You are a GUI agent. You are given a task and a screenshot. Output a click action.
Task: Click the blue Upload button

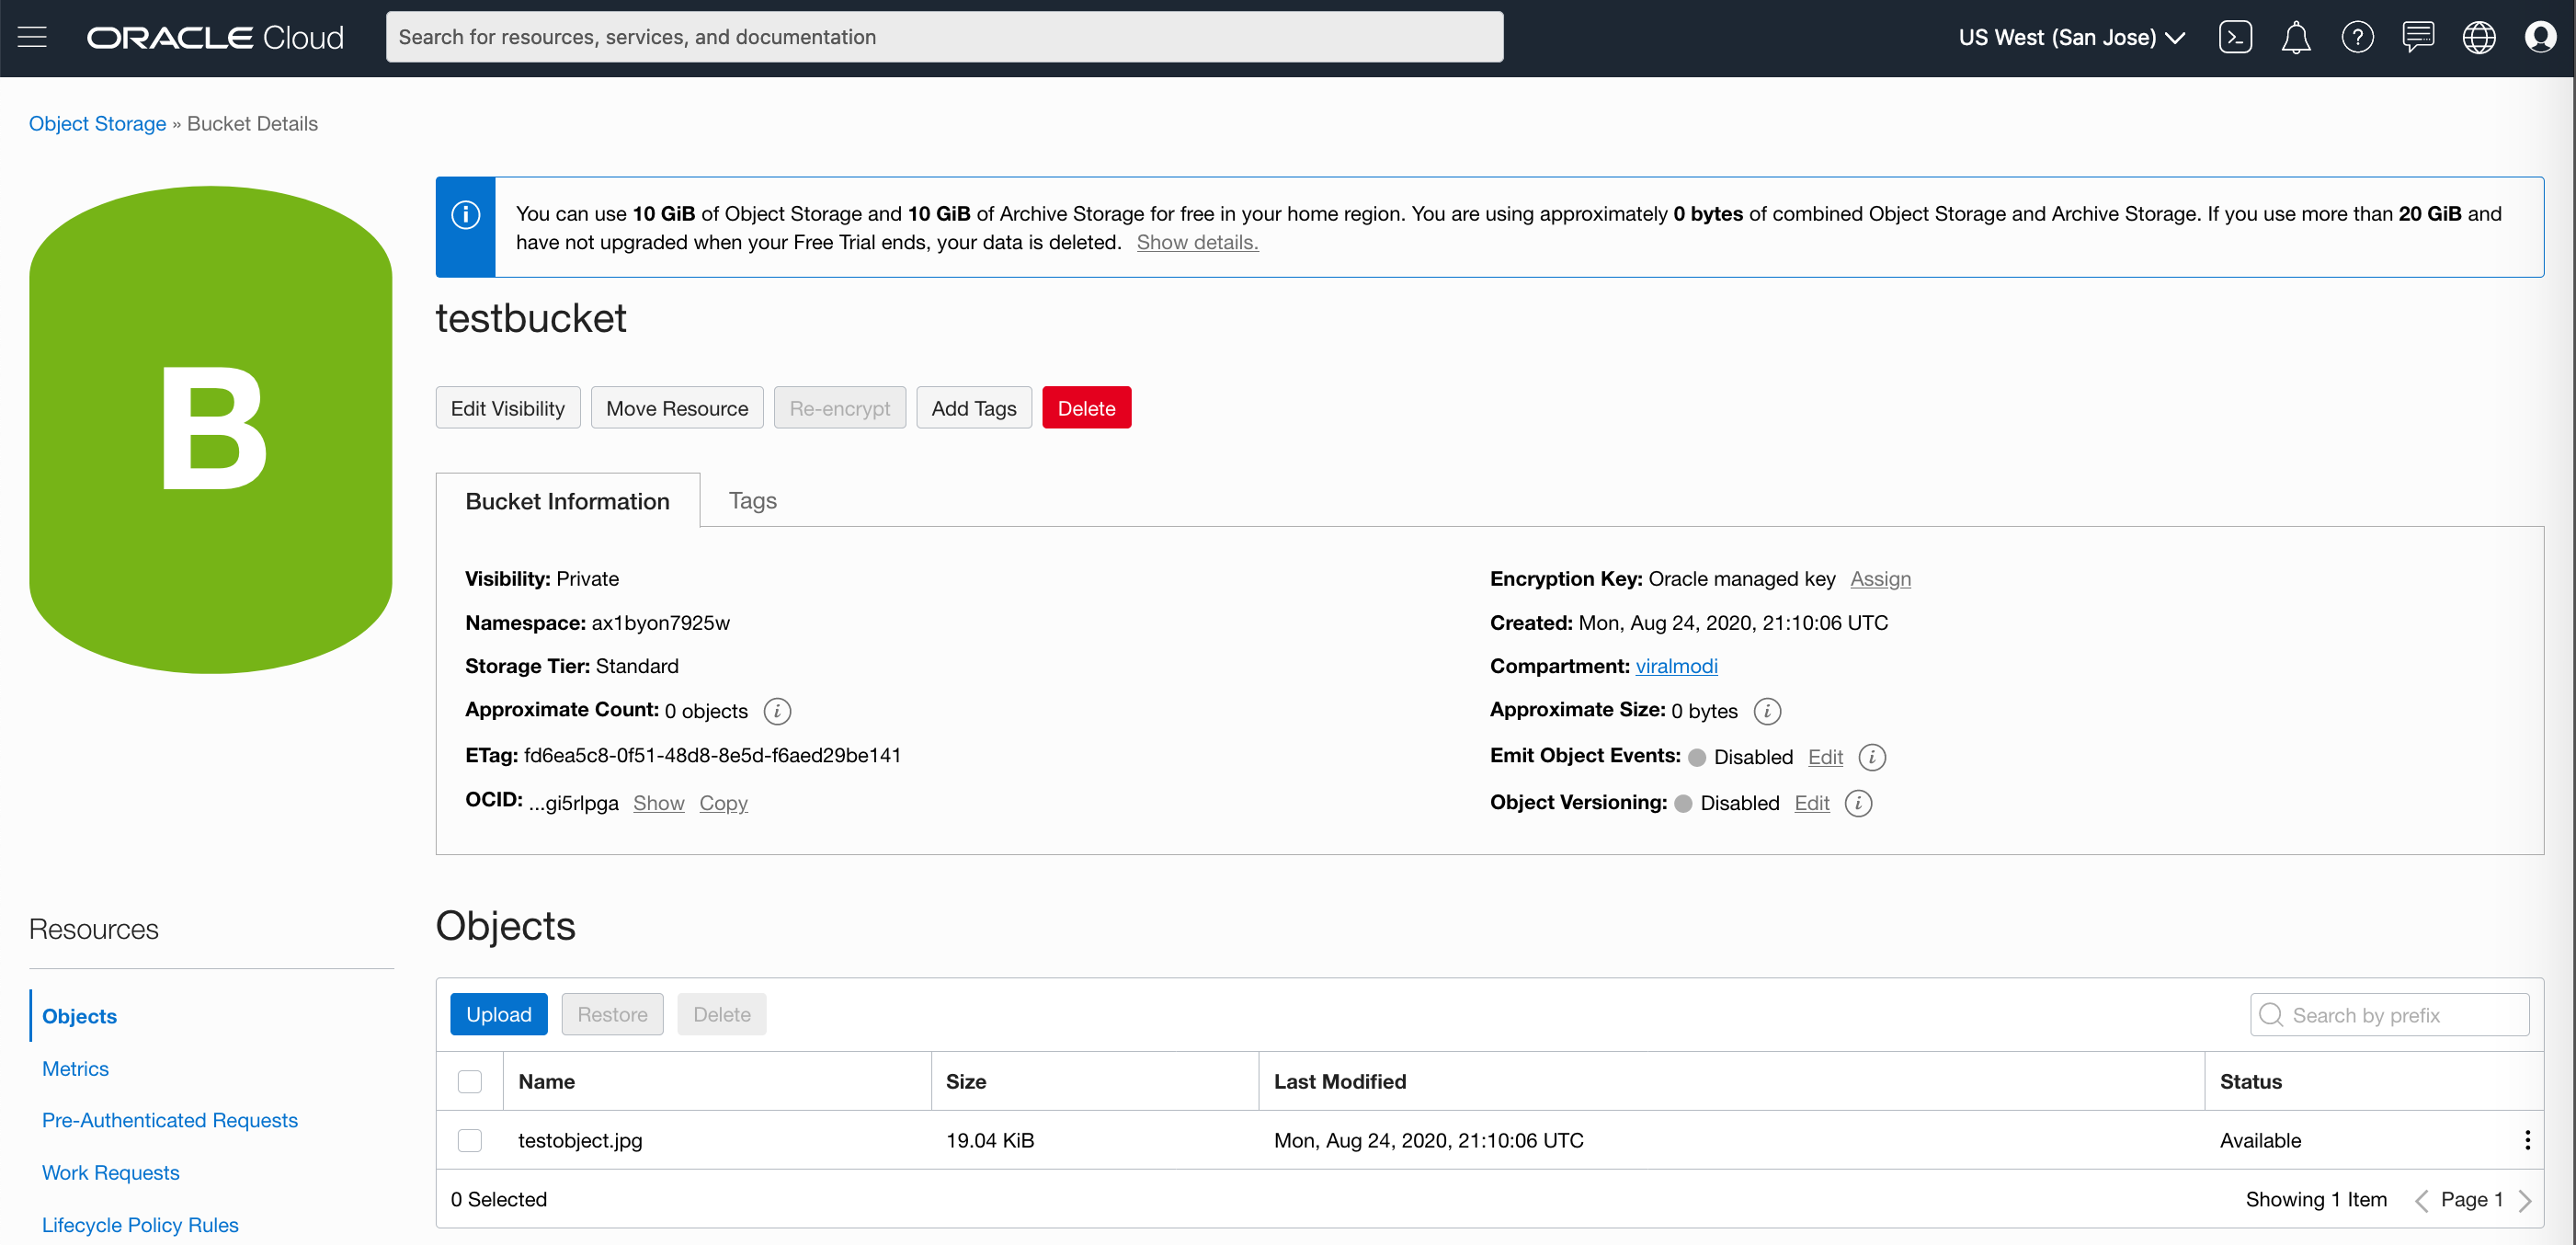point(498,1014)
